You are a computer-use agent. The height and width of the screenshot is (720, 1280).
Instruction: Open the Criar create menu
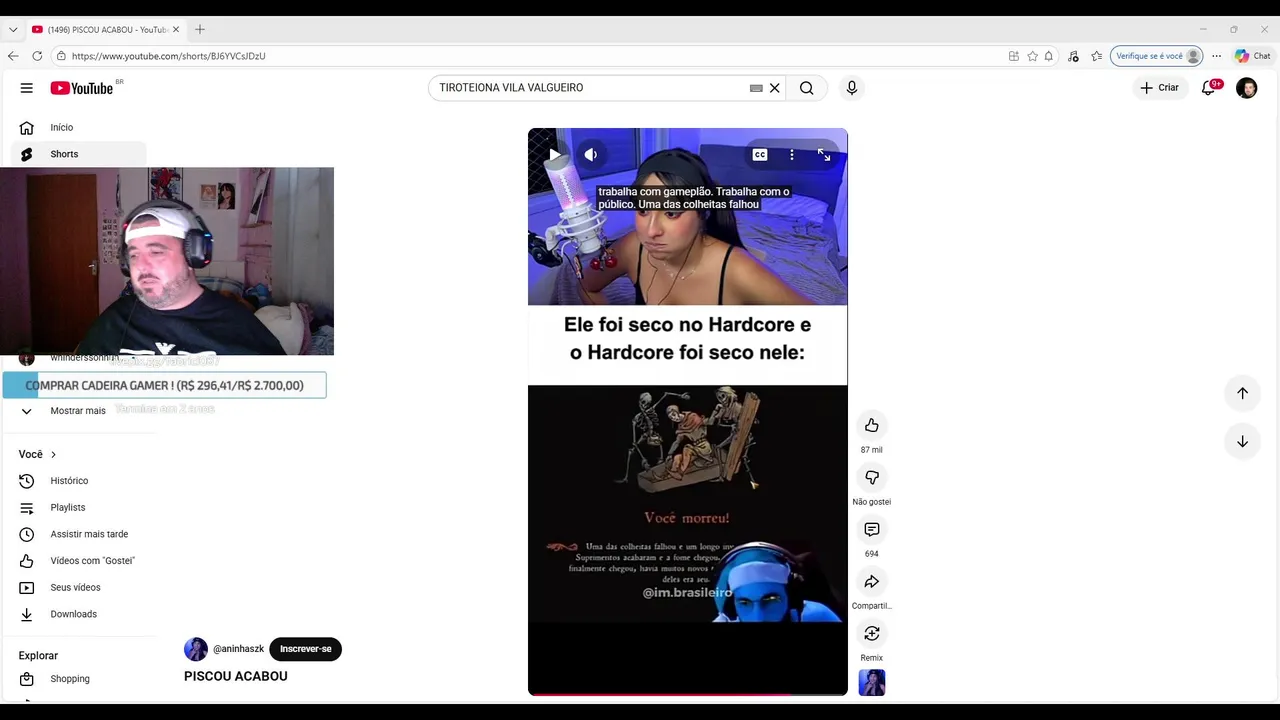coord(1160,88)
